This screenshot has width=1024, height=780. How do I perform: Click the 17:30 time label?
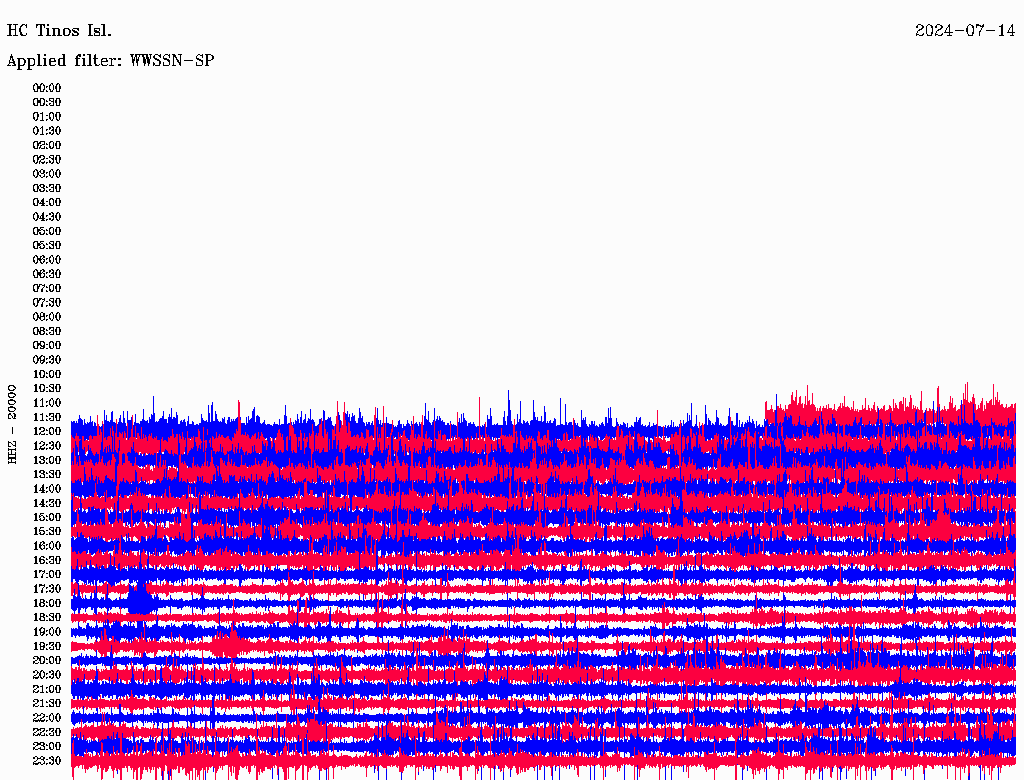[47, 589]
